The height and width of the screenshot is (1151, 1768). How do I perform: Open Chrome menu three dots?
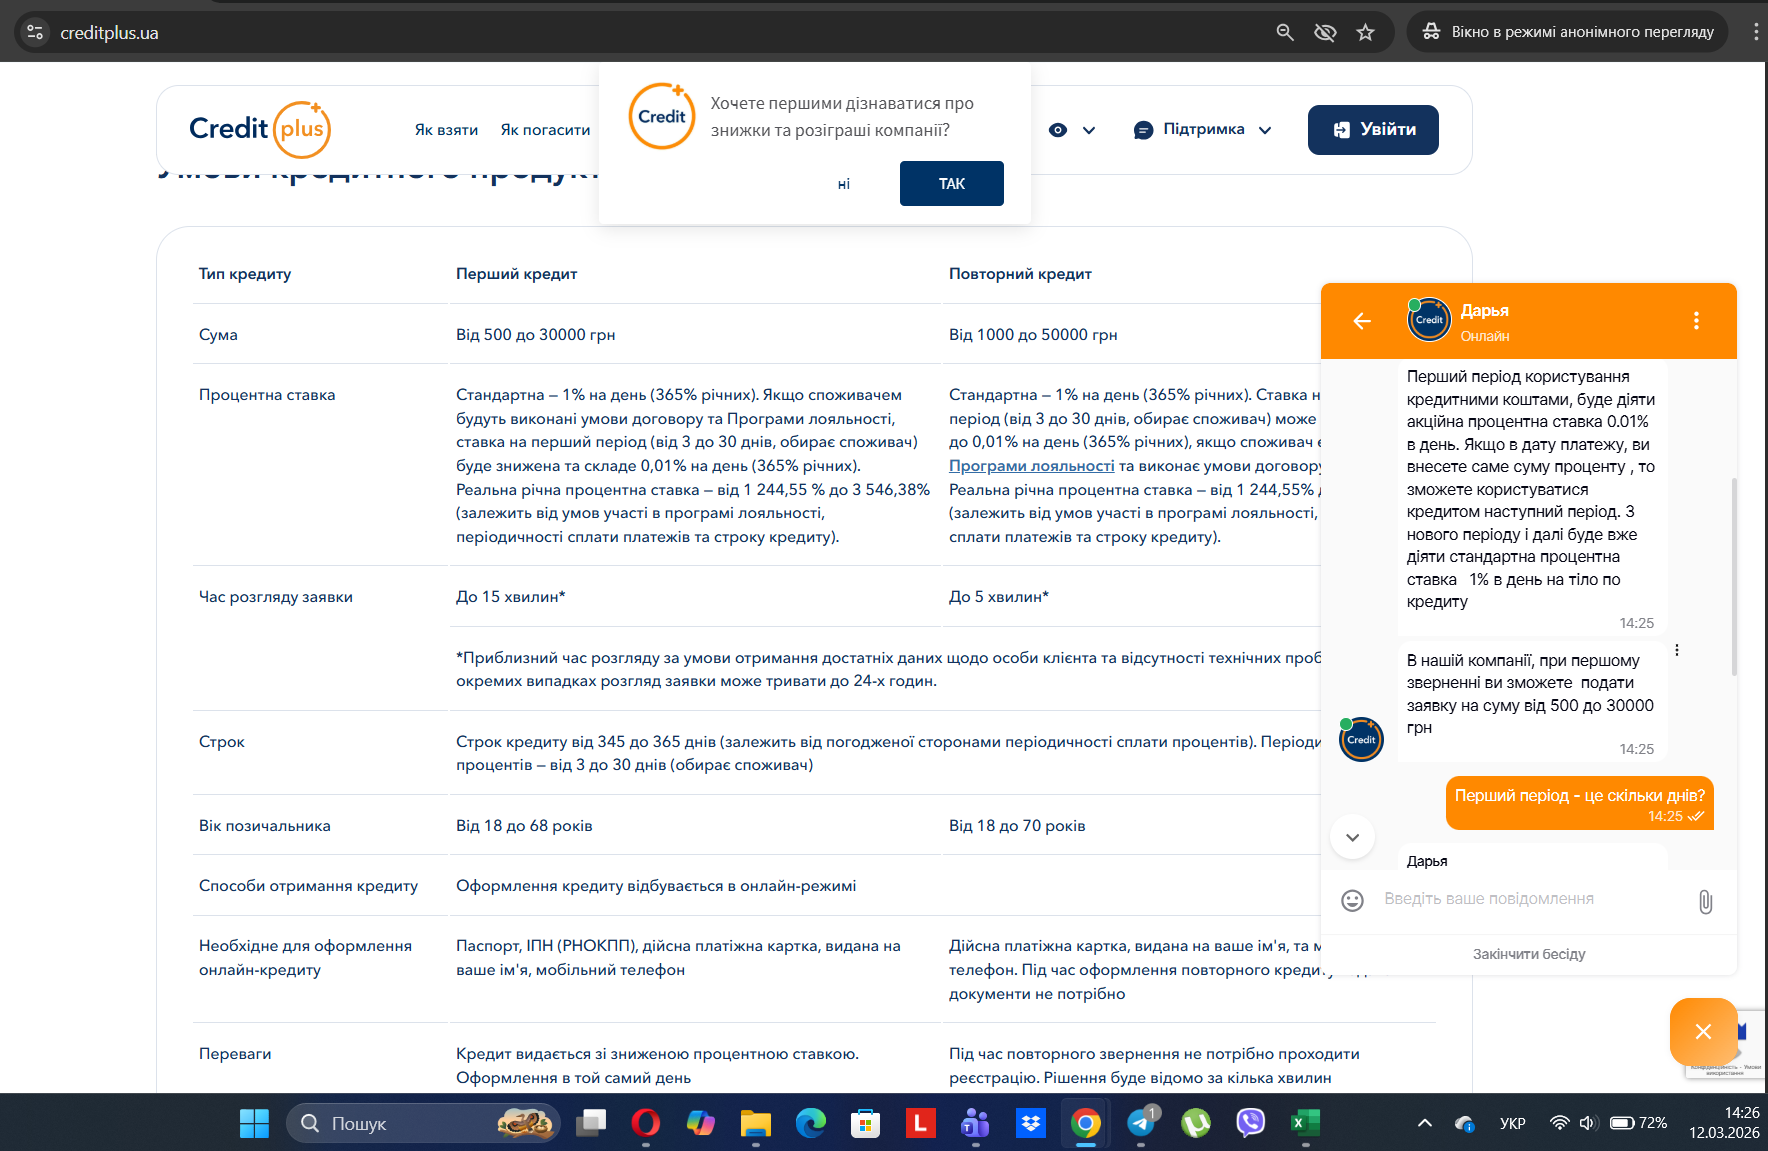coord(1755,32)
